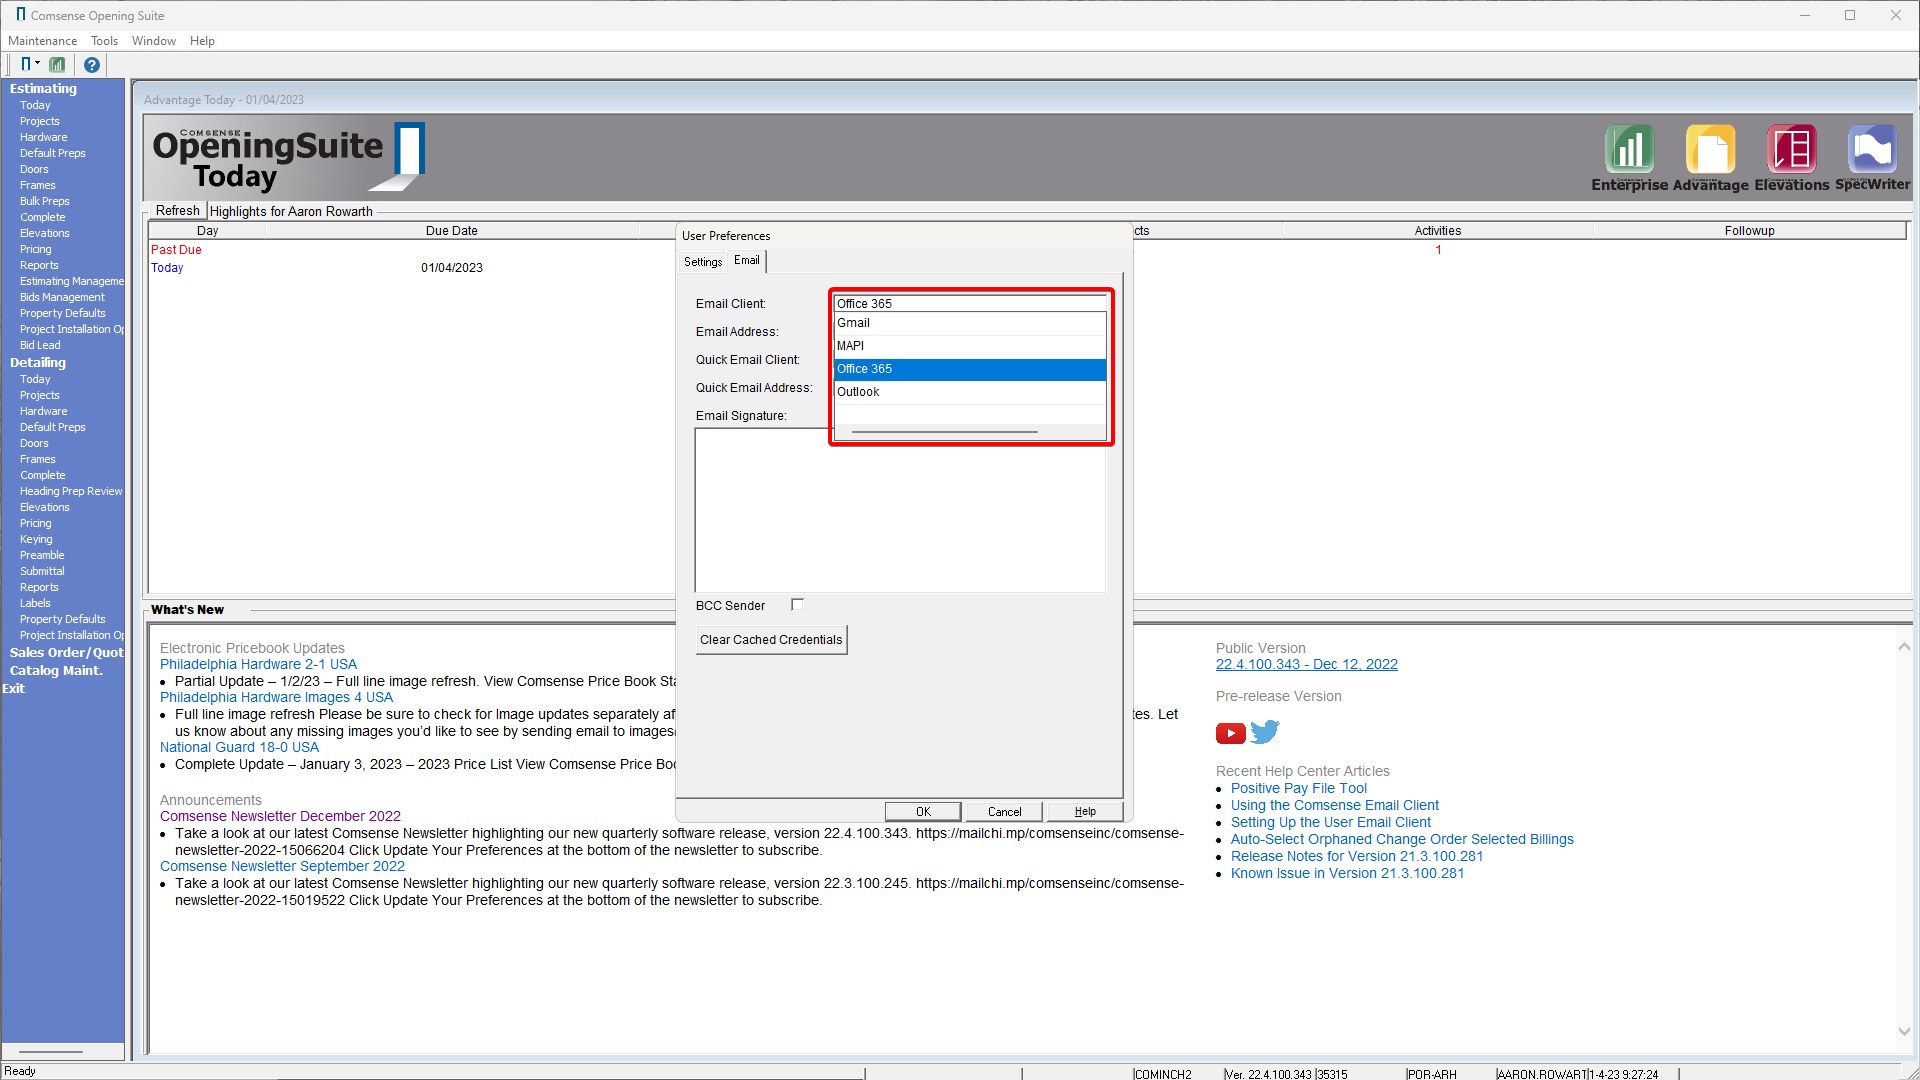Open Positive Pay File Tool article

(x=1299, y=788)
